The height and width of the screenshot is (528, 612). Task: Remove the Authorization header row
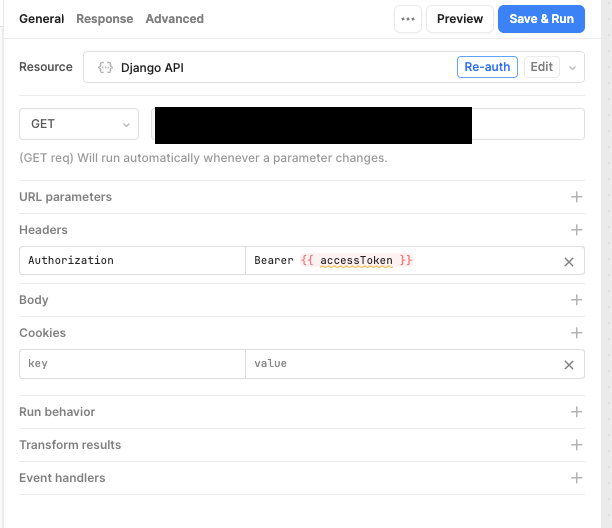[x=569, y=261]
